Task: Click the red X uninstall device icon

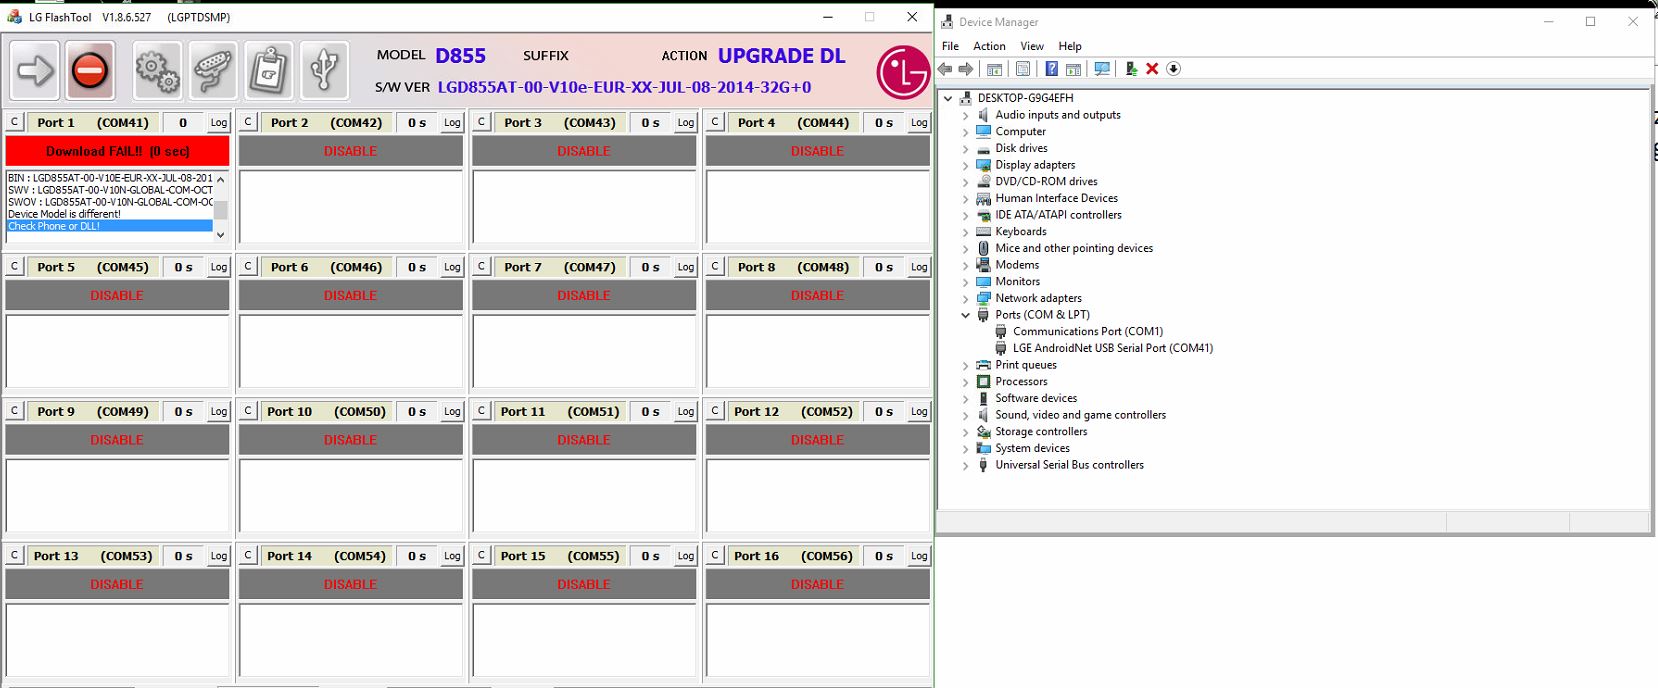Action: pos(1152,69)
